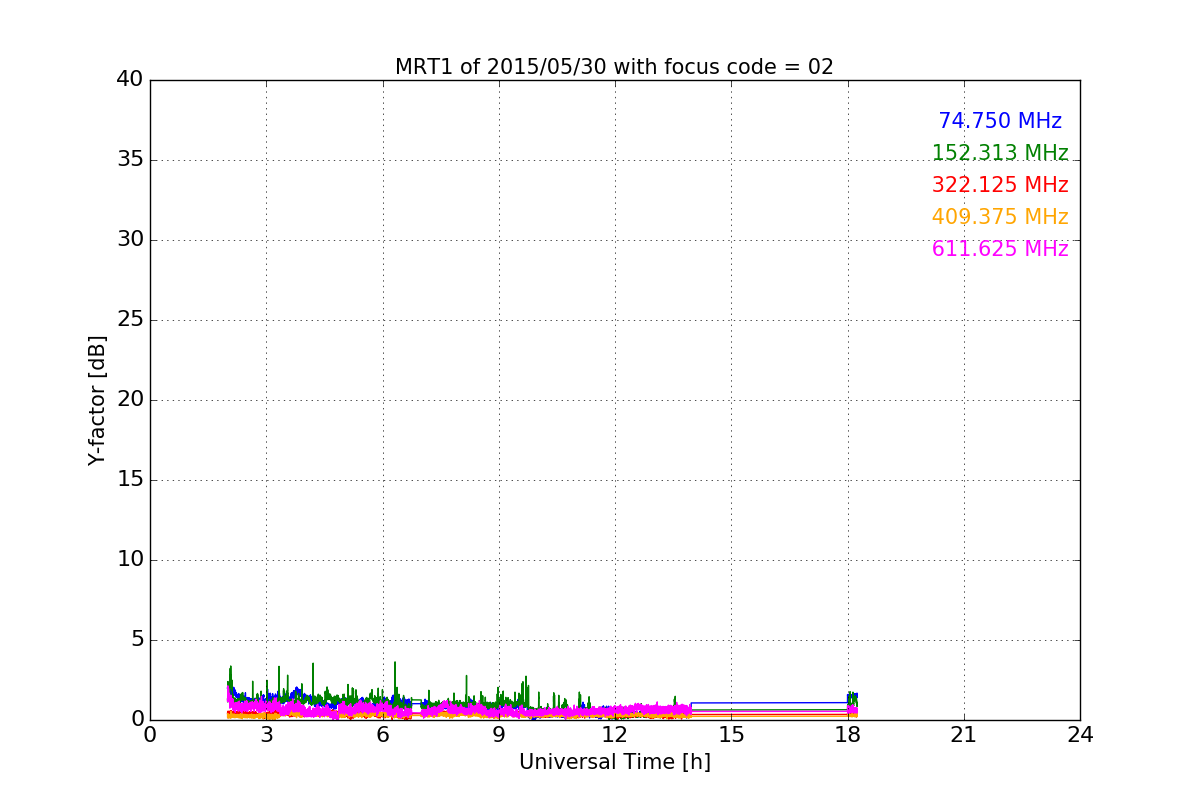Click the x-axis tick label 6

pos(382,735)
